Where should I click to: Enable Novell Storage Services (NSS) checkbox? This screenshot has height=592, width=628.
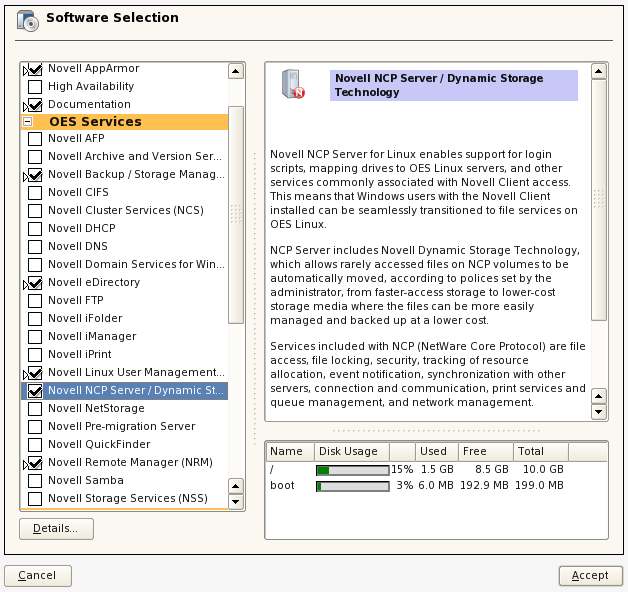(x=35, y=499)
